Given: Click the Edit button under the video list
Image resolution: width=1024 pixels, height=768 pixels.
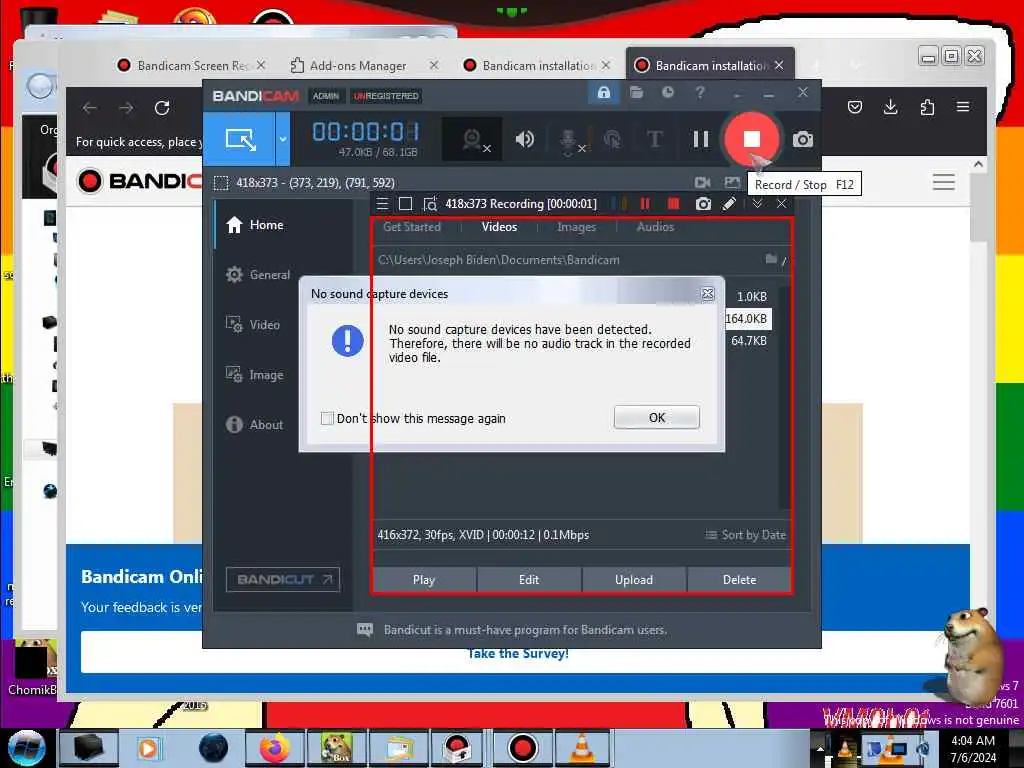Looking at the screenshot, I should tap(529, 580).
